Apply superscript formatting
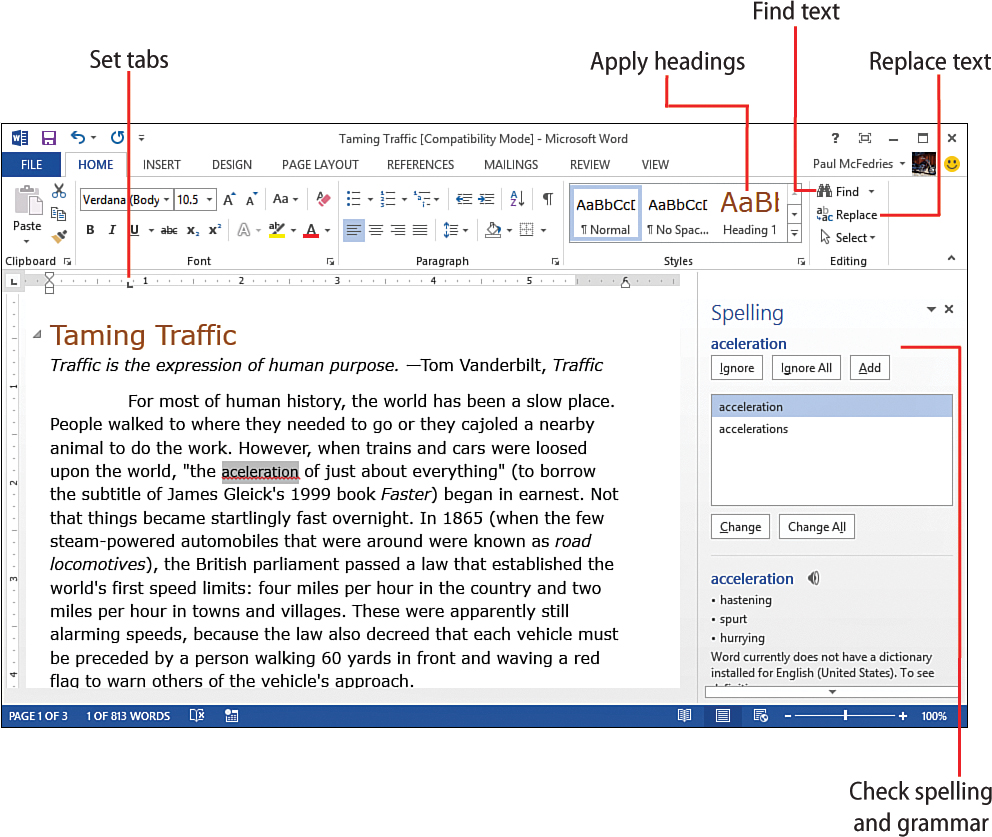Image resolution: width=992 pixels, height=837 pixels. 215,230
